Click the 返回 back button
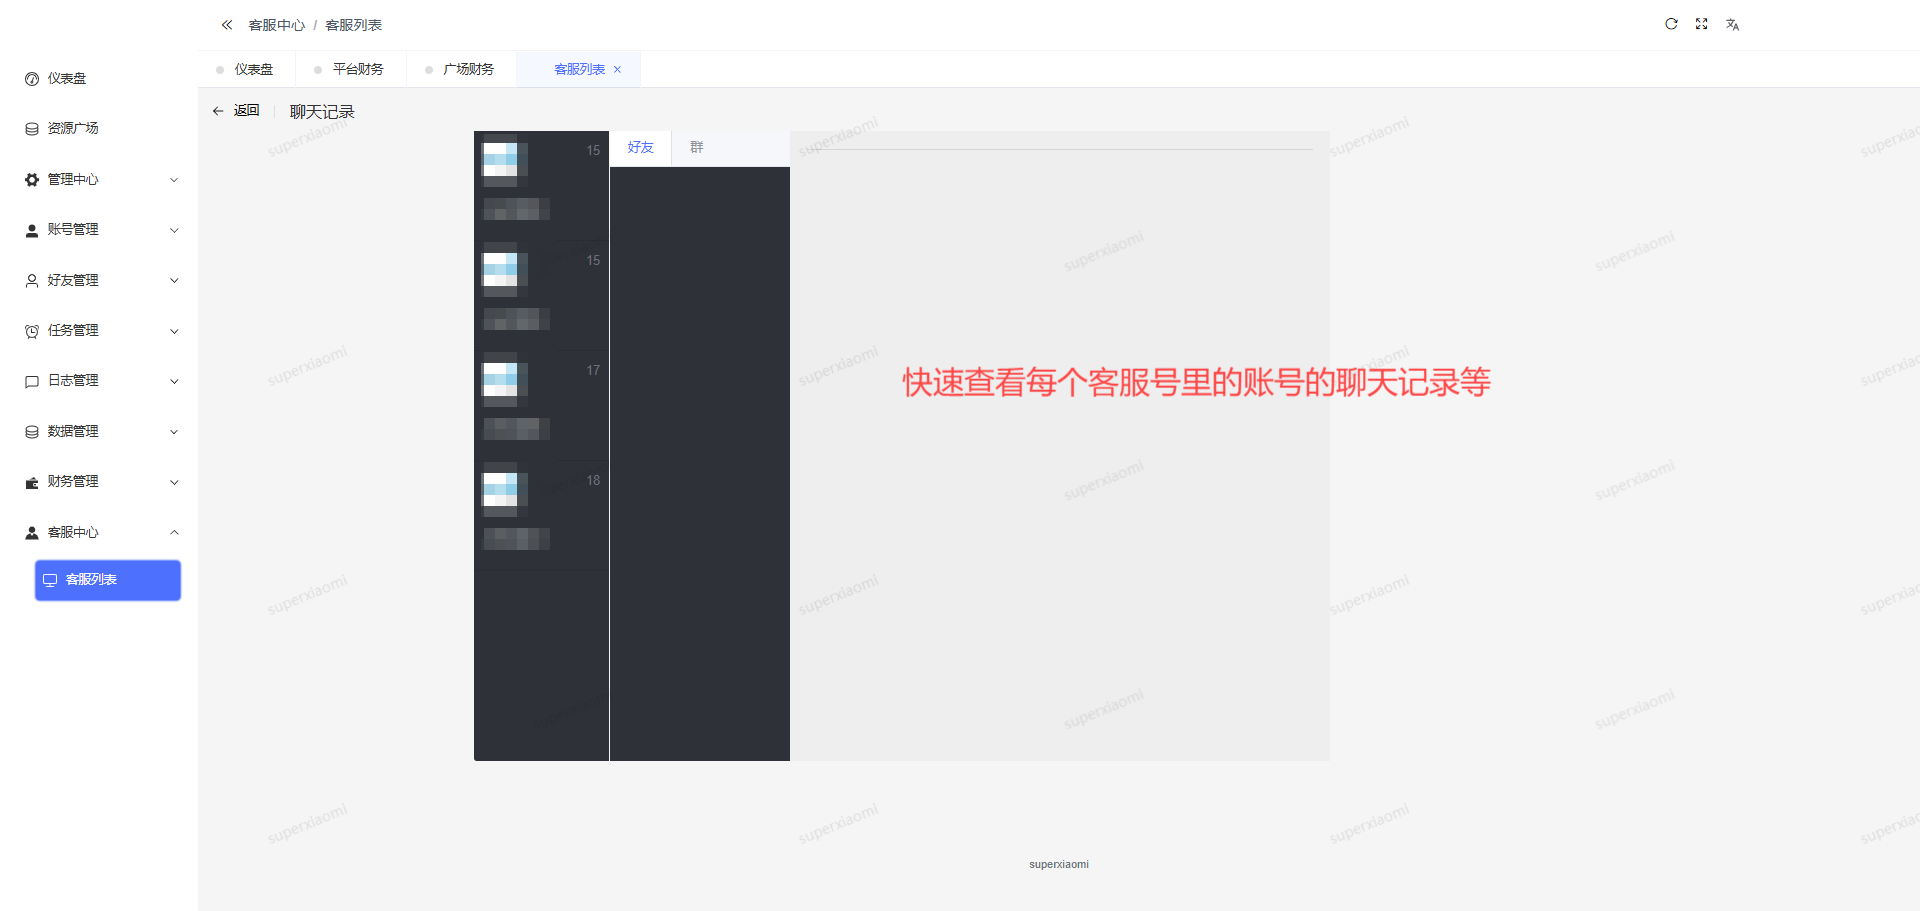The width and height of the screenshot is (1920, 911). coord(236,111)
